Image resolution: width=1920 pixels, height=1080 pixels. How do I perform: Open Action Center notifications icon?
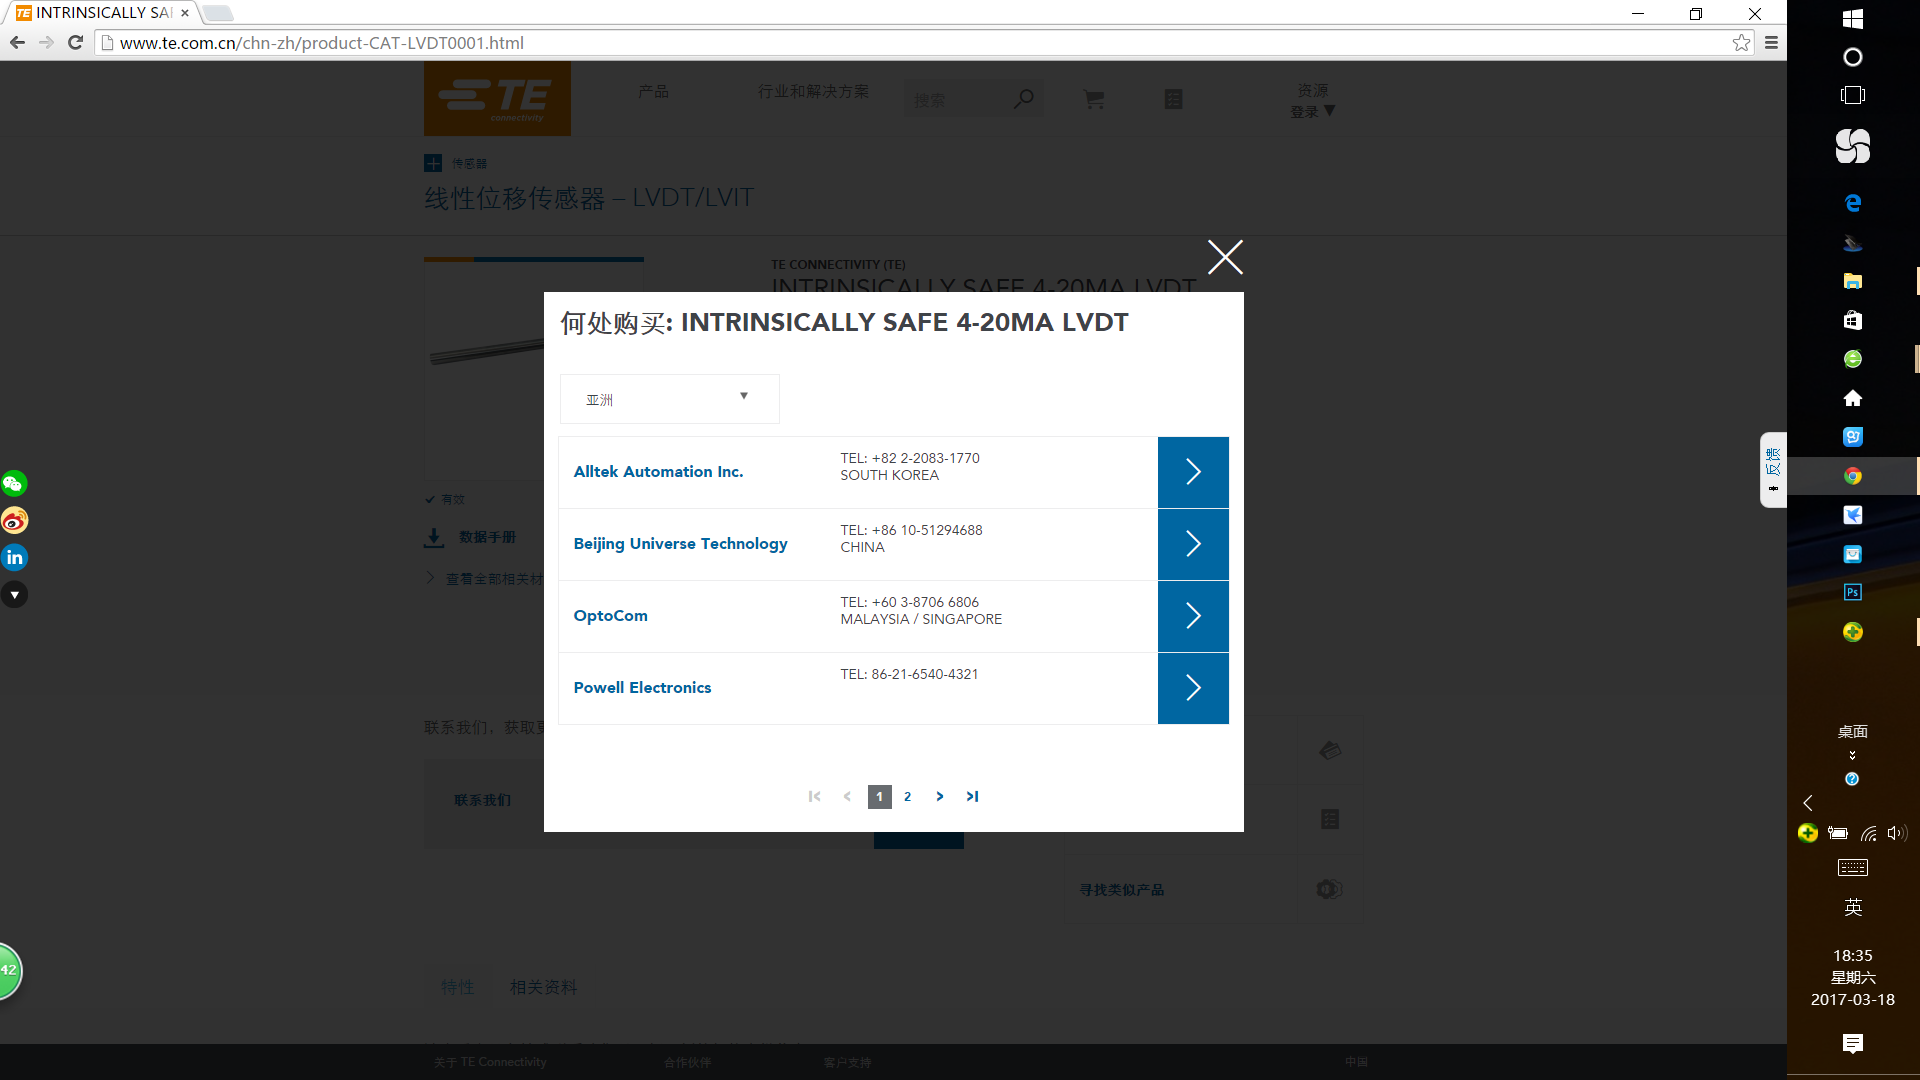pyautogui.click(x=1852, y=1044)
